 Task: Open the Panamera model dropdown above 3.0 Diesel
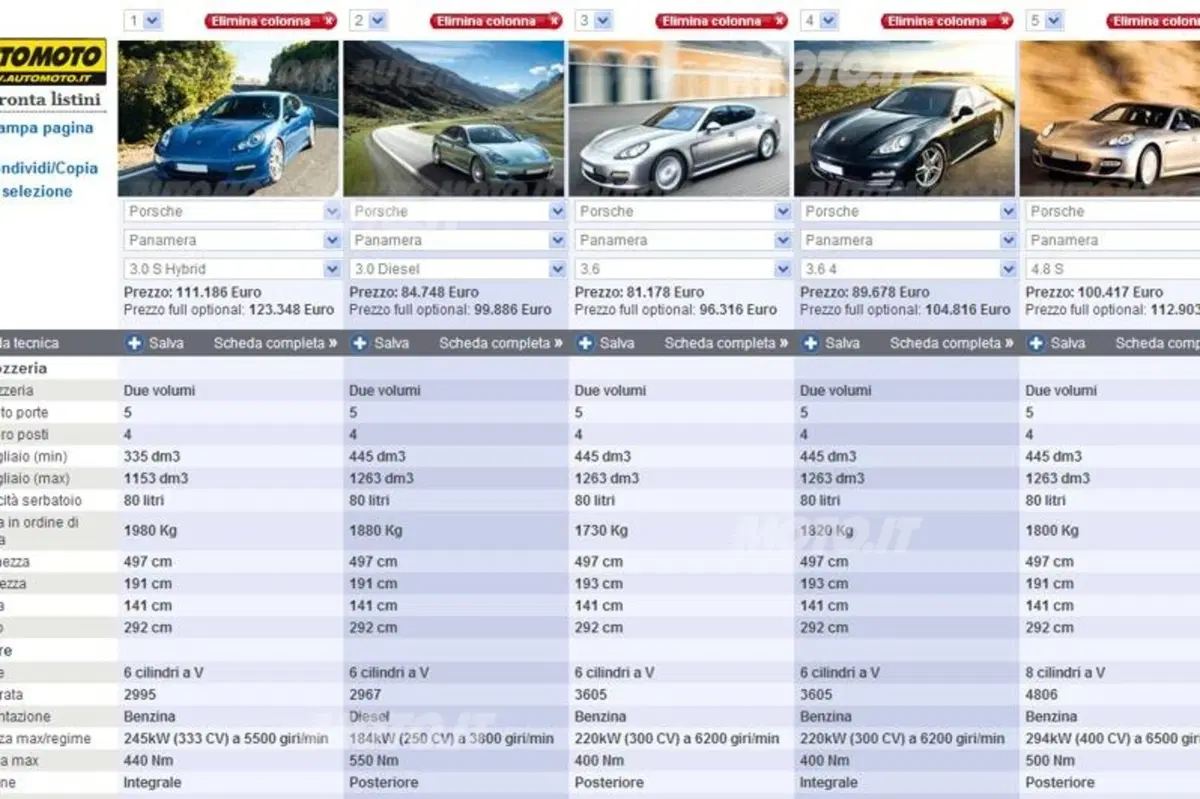click(458, 240)
